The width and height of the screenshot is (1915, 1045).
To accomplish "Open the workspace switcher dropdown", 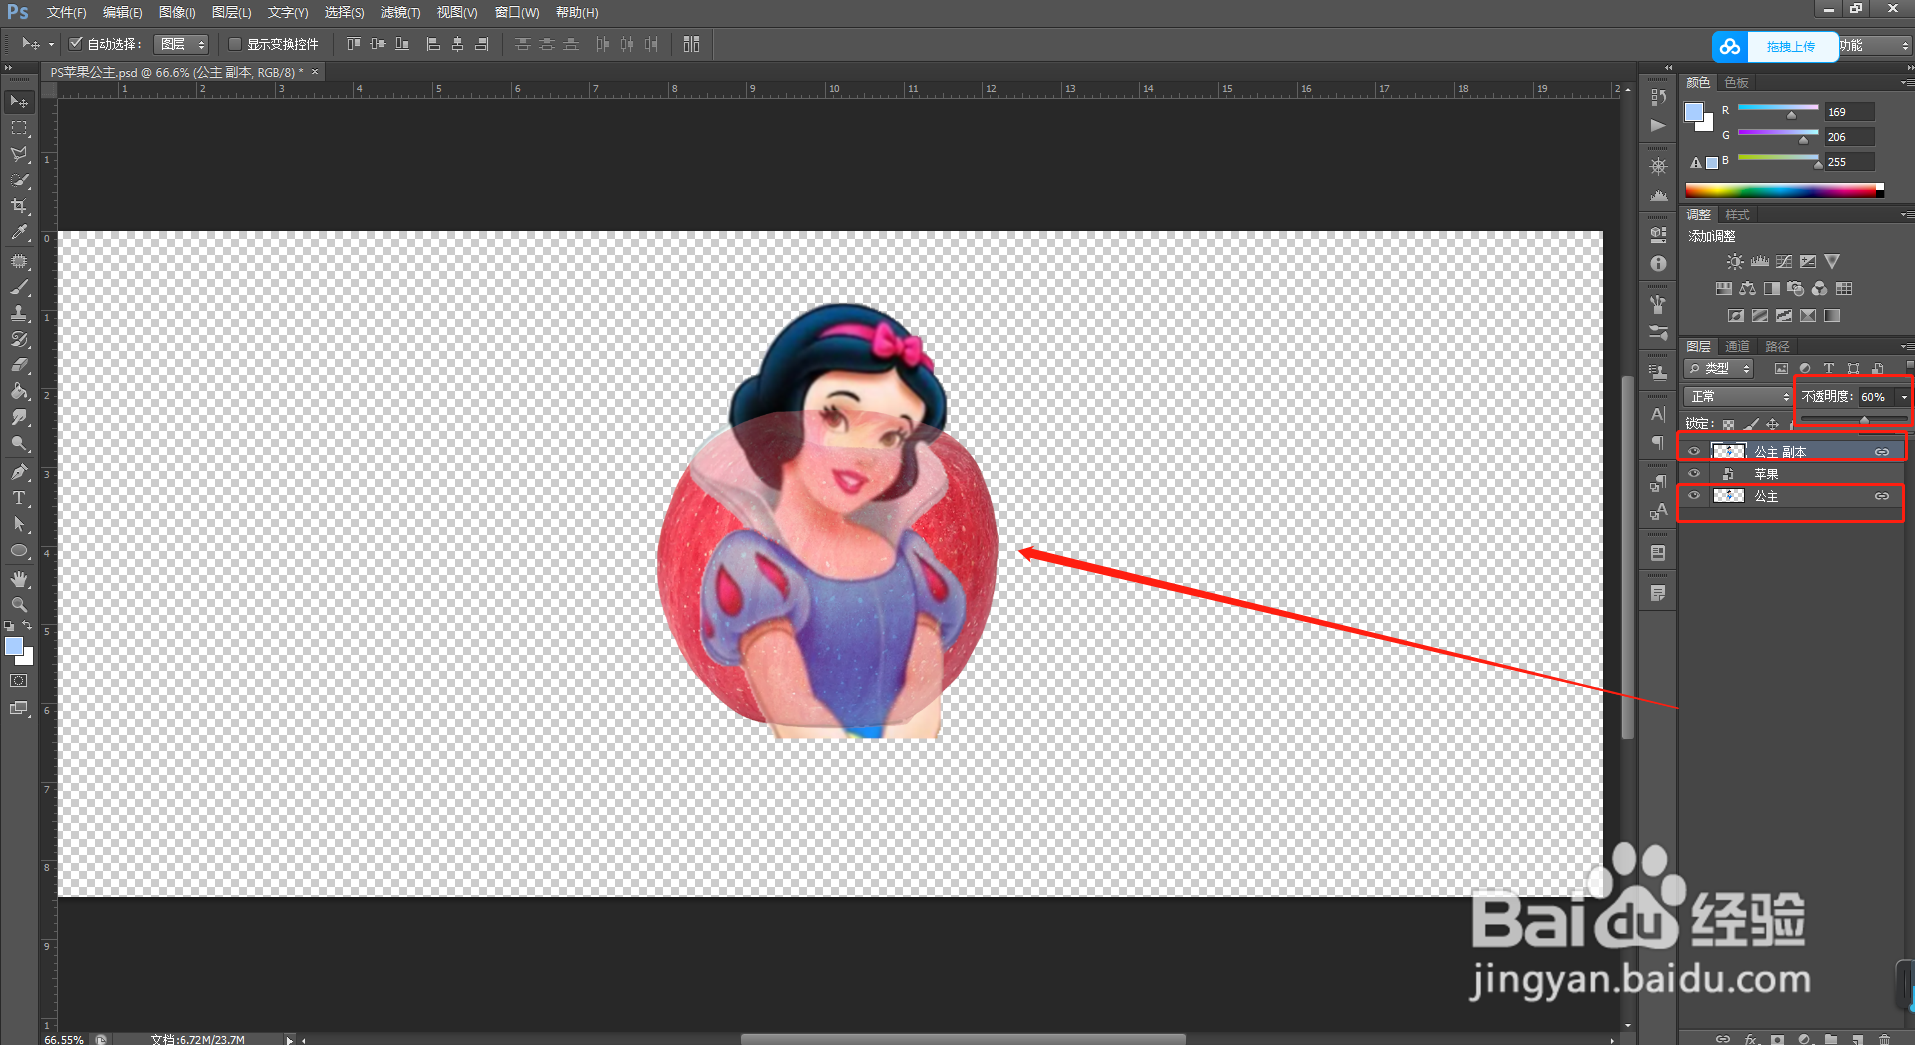I will 1876,46.
